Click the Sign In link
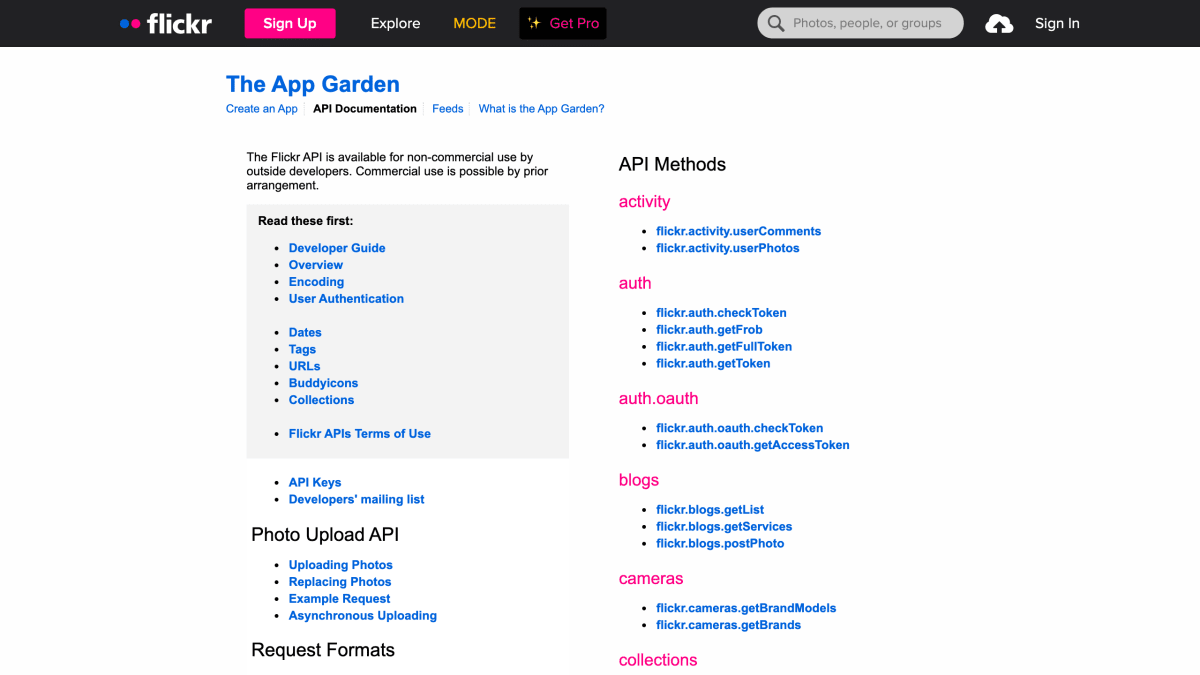The width and height of the screenshot is (1200, 675). pyautogui.click(x=1057, y=23)
